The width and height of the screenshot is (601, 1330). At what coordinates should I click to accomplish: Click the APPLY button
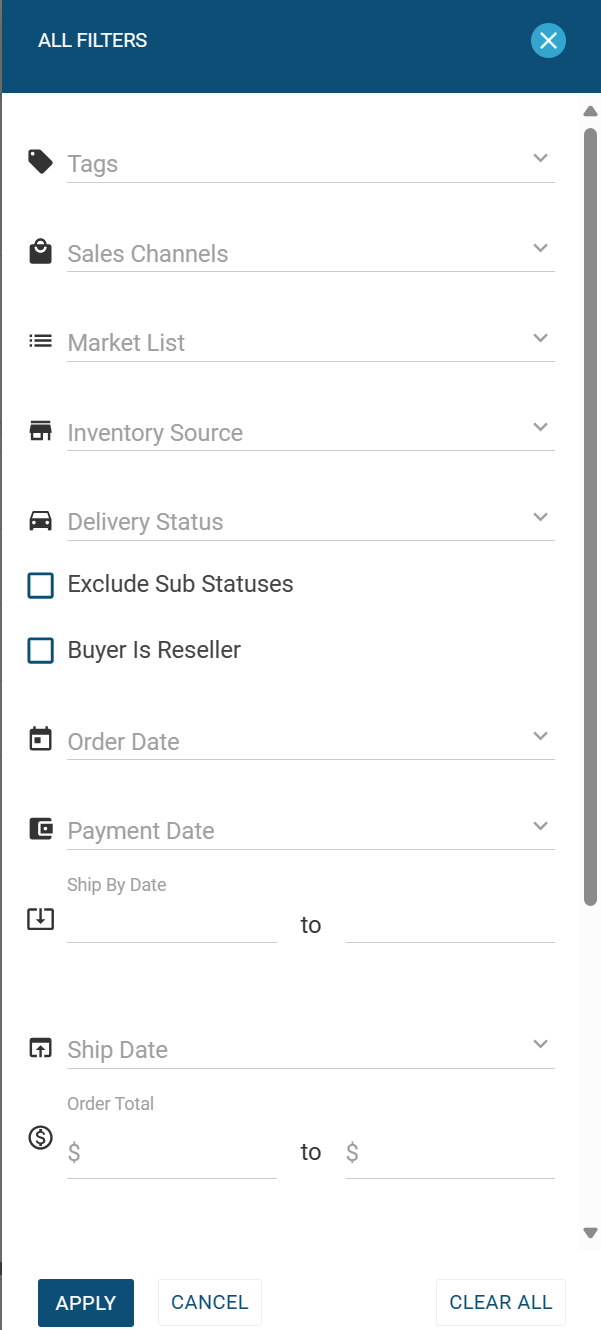[x=86, y=1303]
